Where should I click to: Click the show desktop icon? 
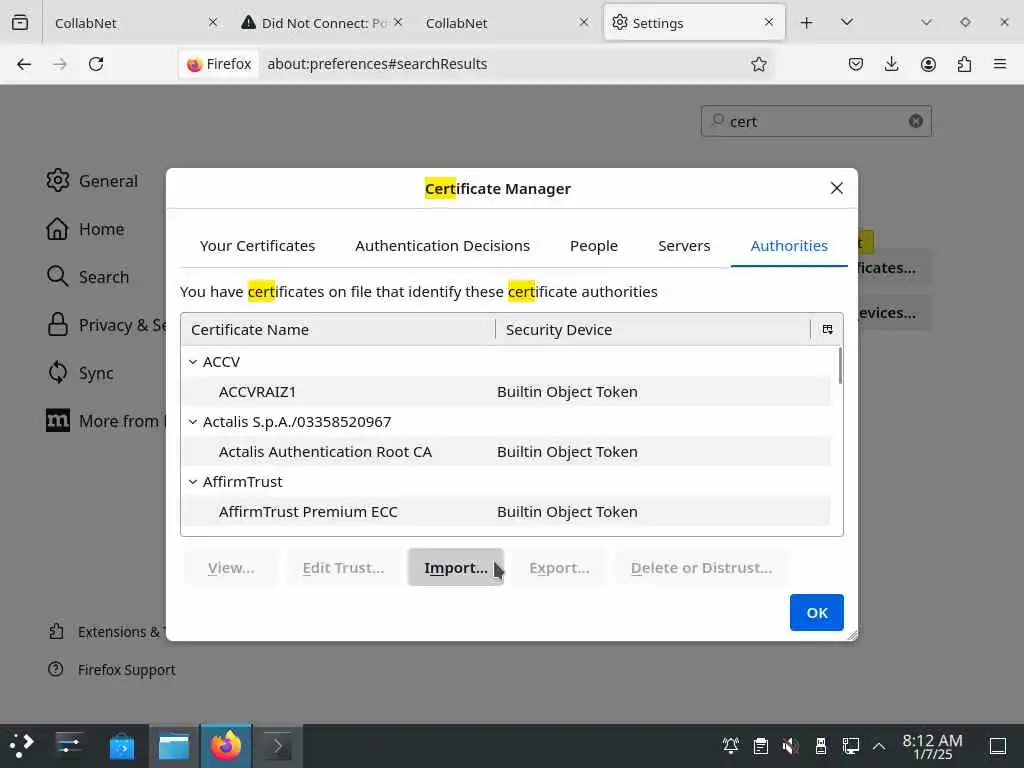998,745
